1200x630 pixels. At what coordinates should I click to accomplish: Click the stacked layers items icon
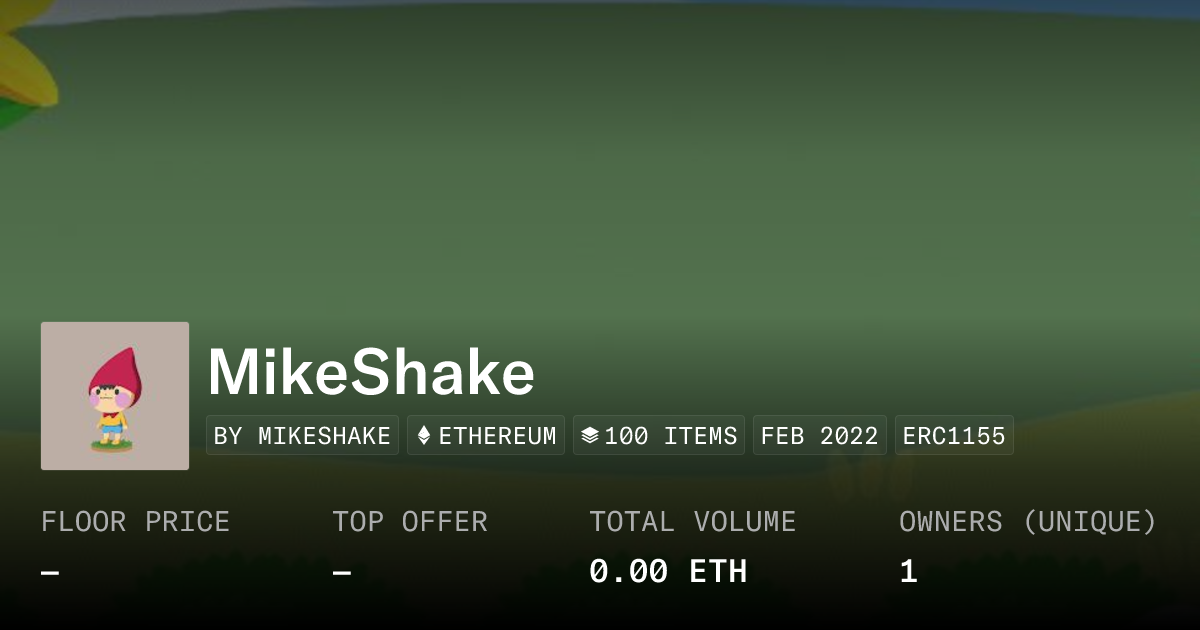coord(590,436)
